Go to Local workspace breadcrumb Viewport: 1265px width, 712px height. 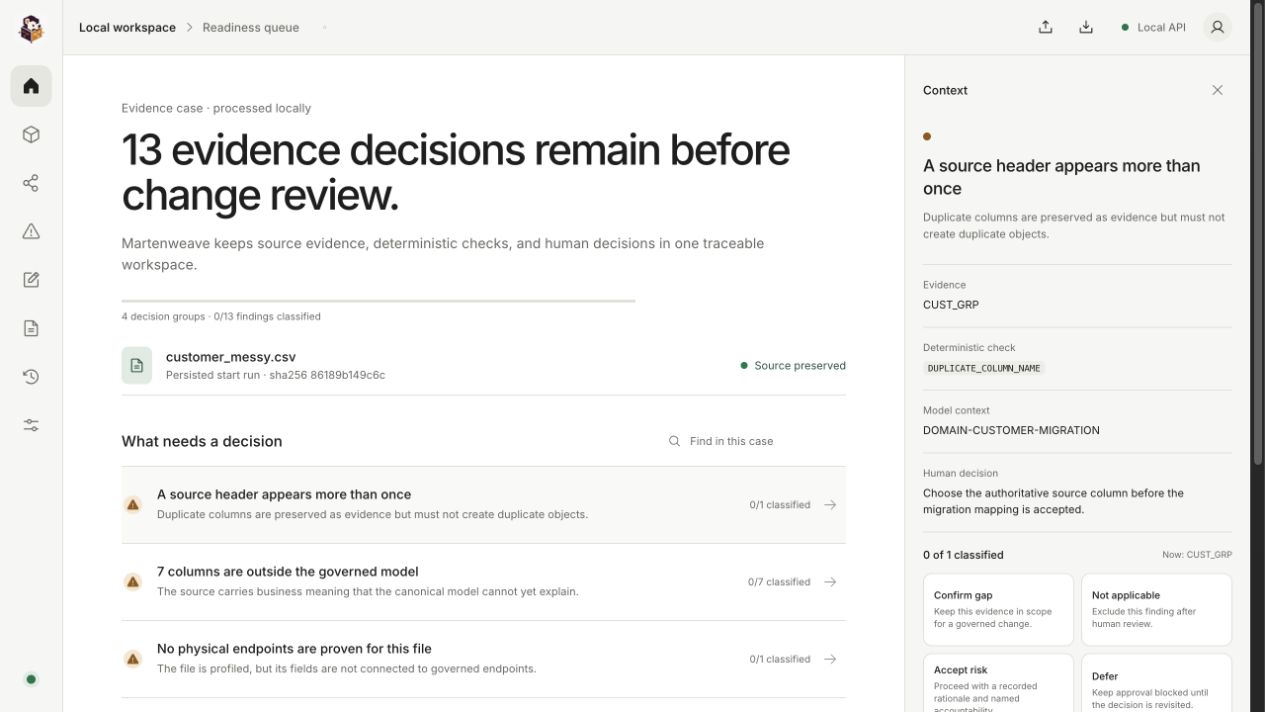click(127, 28)
